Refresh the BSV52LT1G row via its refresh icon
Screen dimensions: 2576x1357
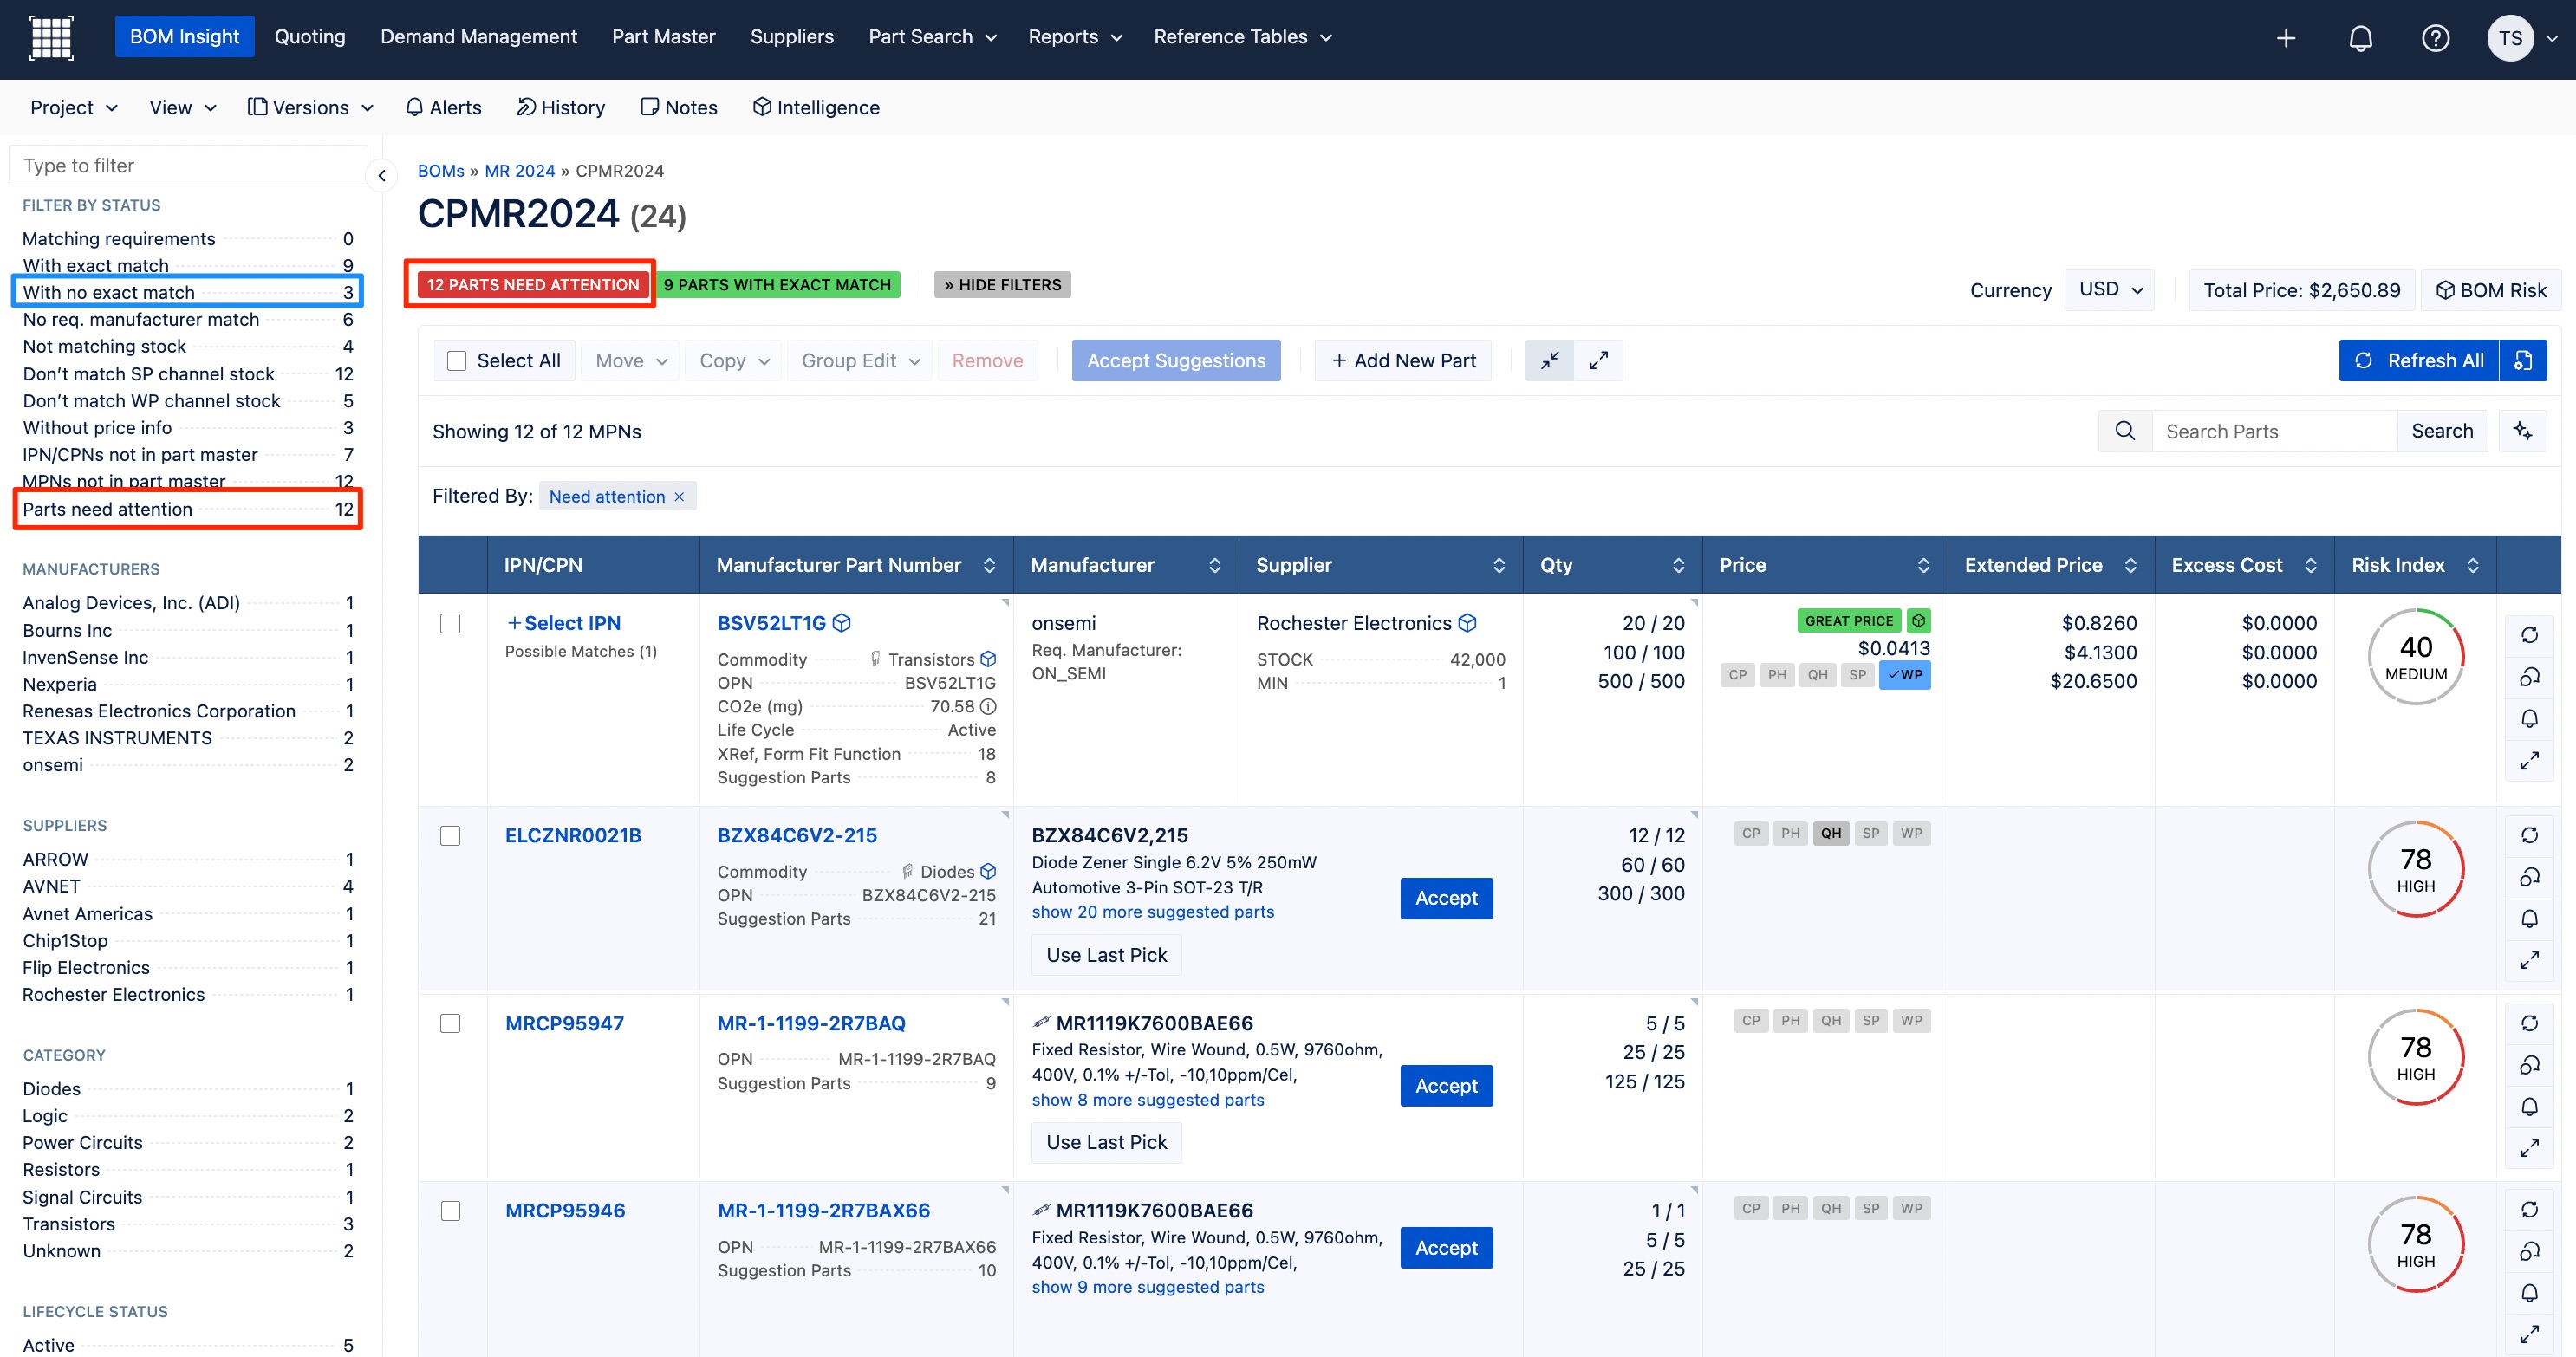coord(2529,635)
